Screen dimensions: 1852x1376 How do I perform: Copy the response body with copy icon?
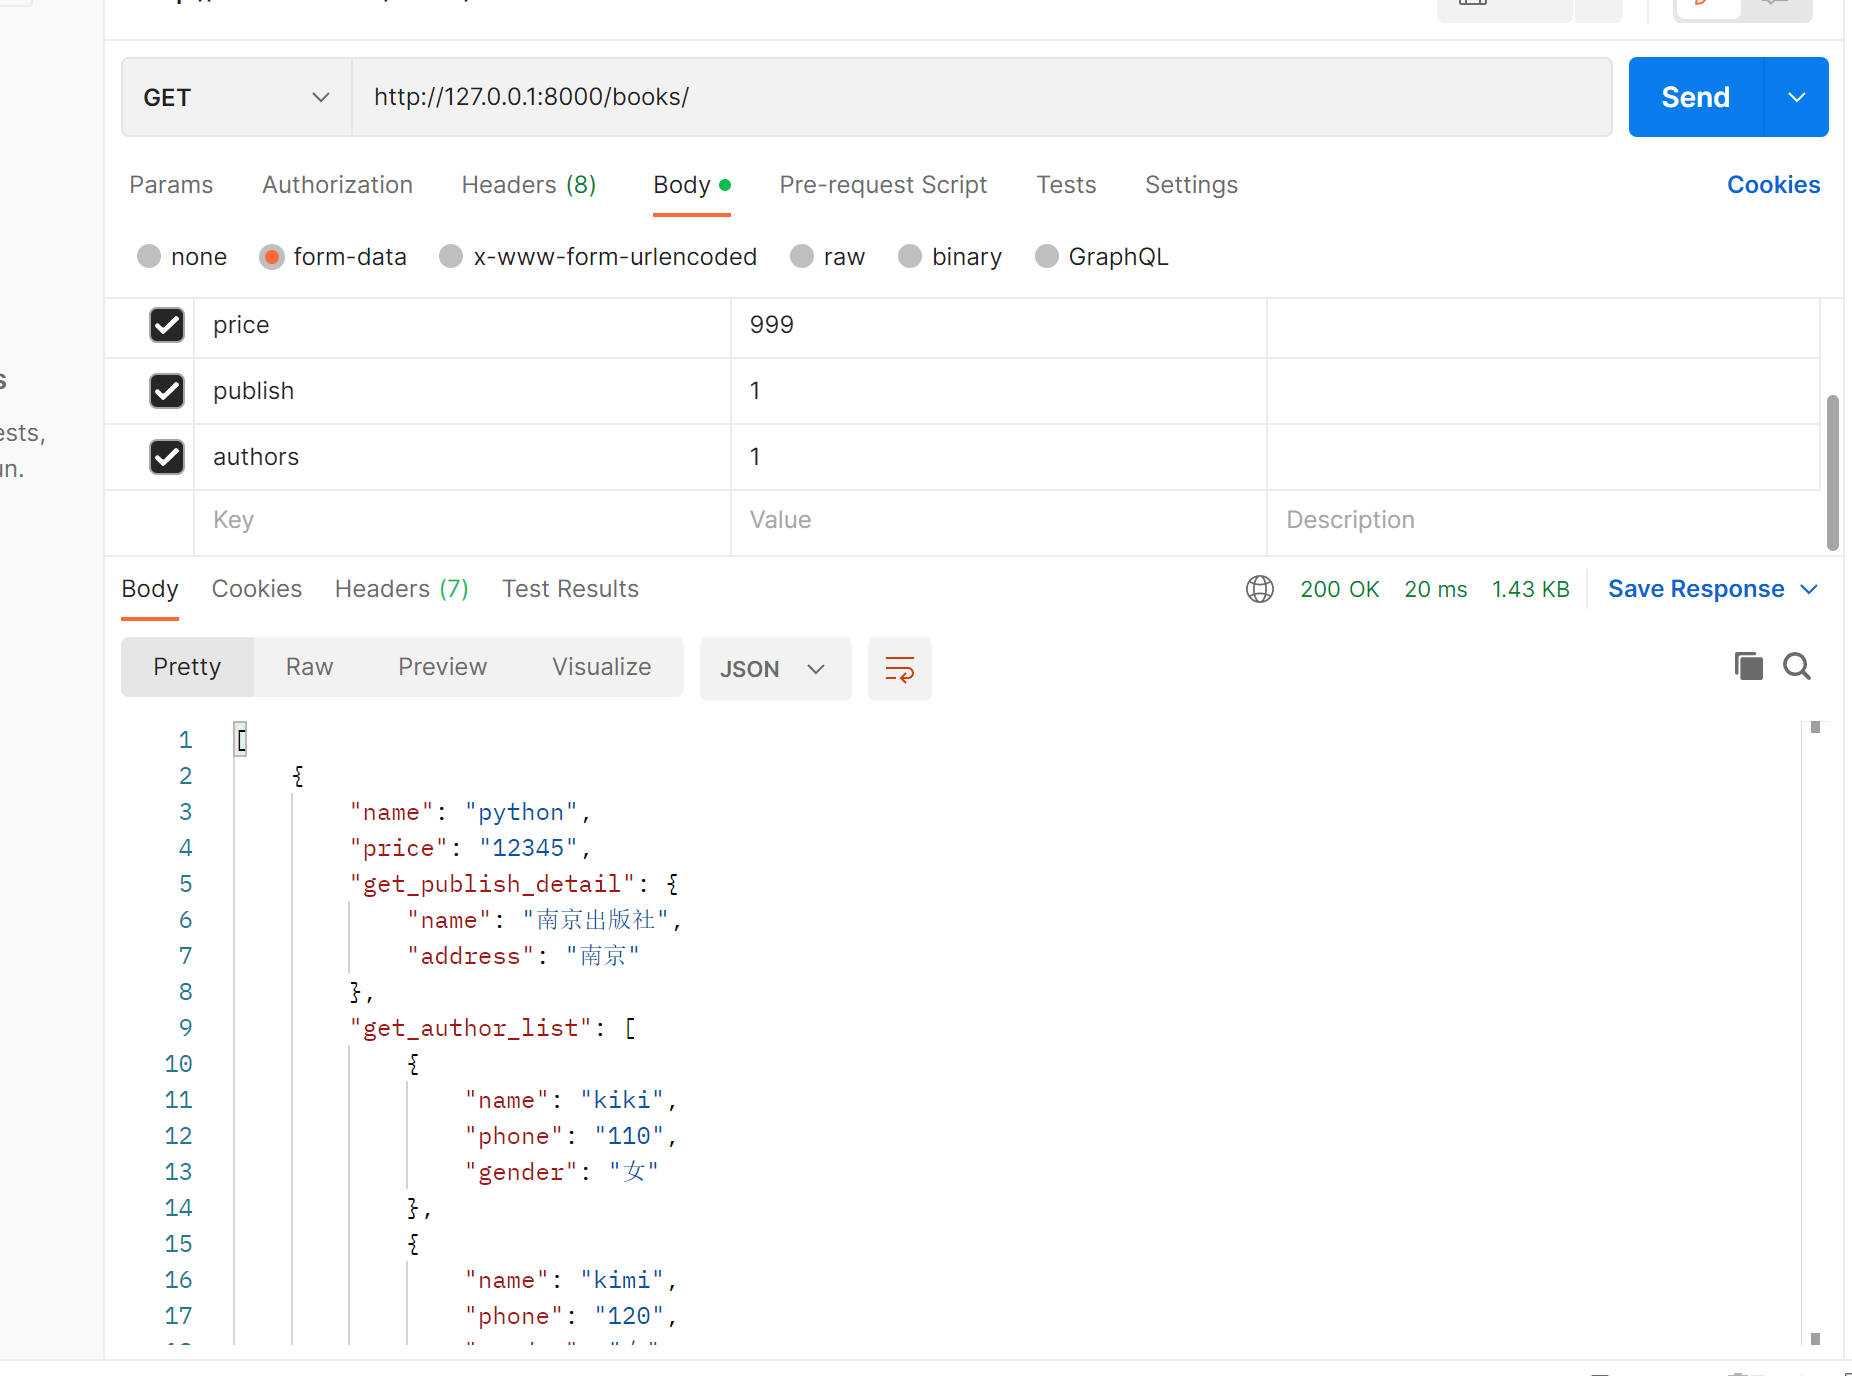click(x=1748, y=666)
